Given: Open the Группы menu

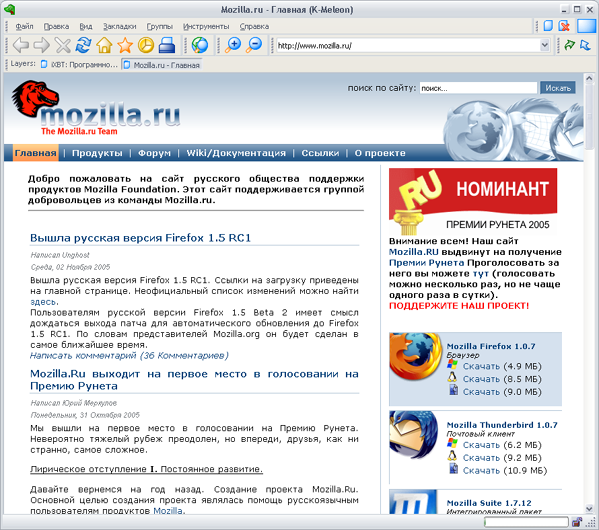Looking at the screenshot, I should 160,26.
